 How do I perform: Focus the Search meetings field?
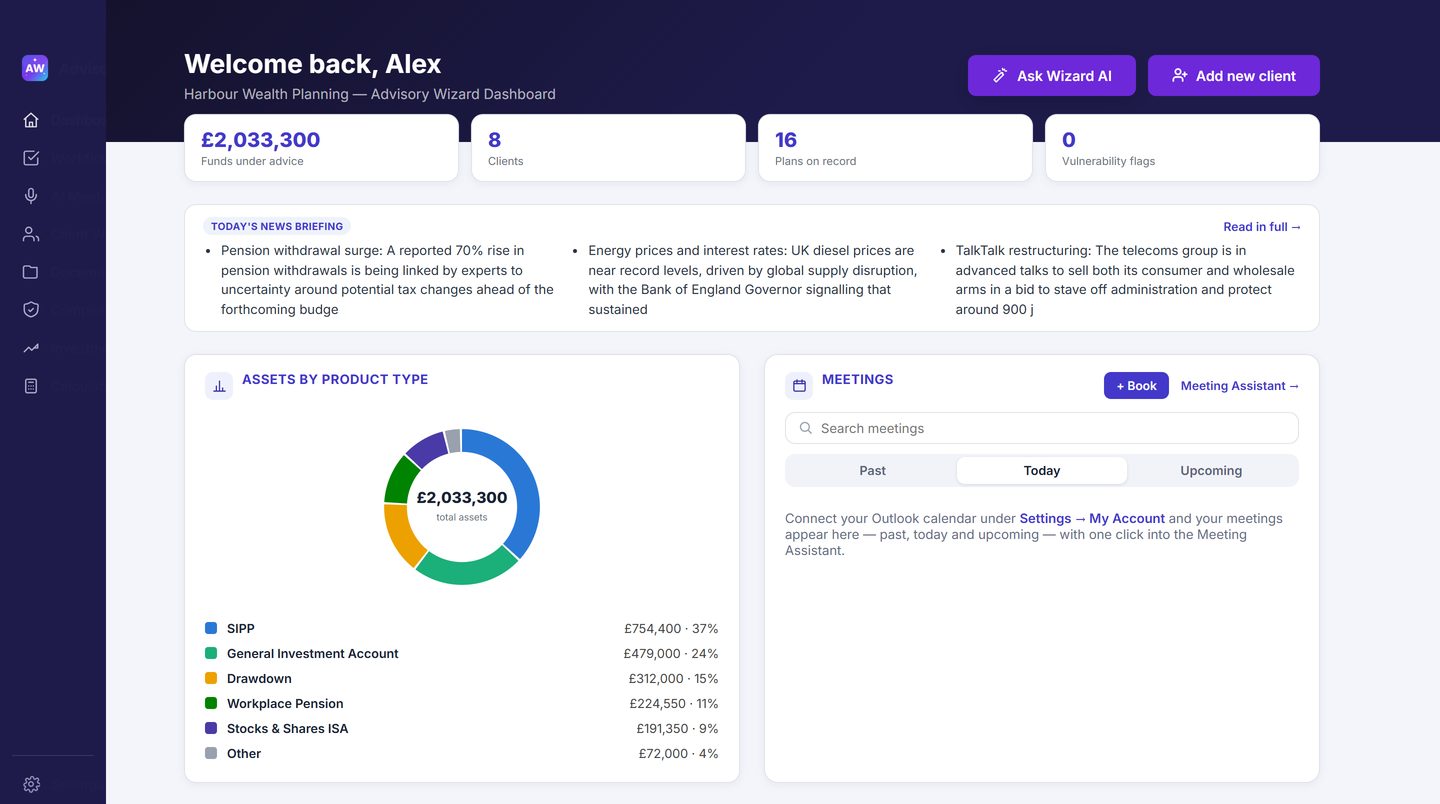(1042, 428)
